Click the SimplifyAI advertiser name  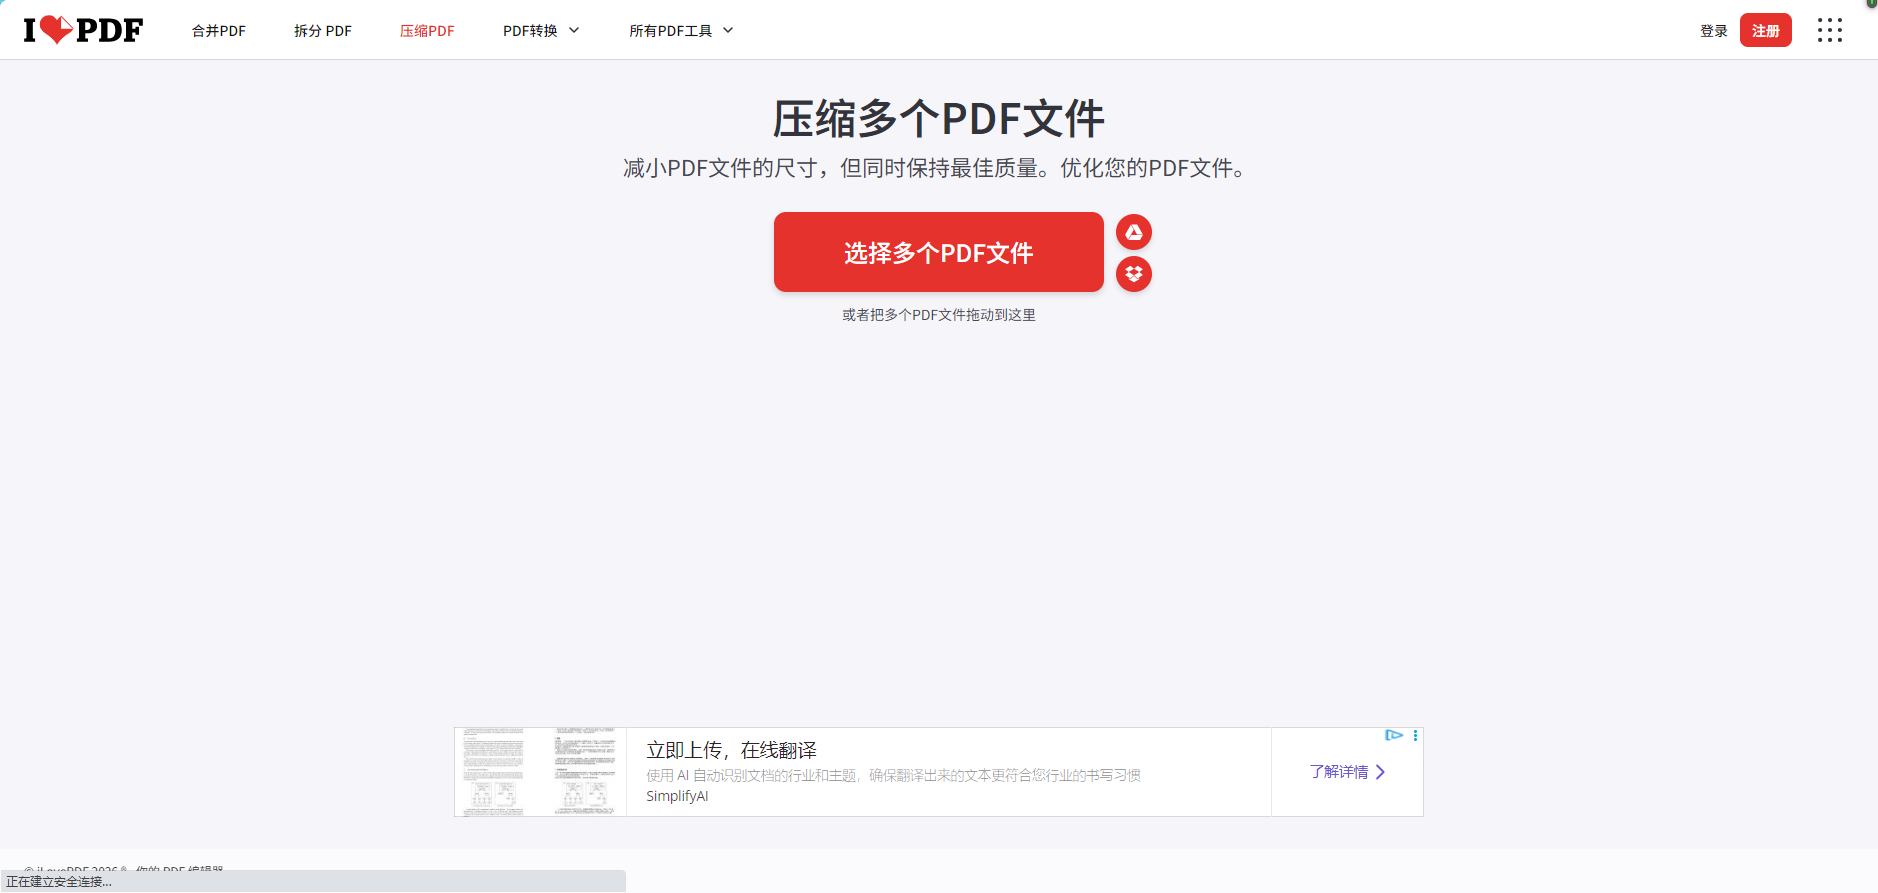coord(677,796)
